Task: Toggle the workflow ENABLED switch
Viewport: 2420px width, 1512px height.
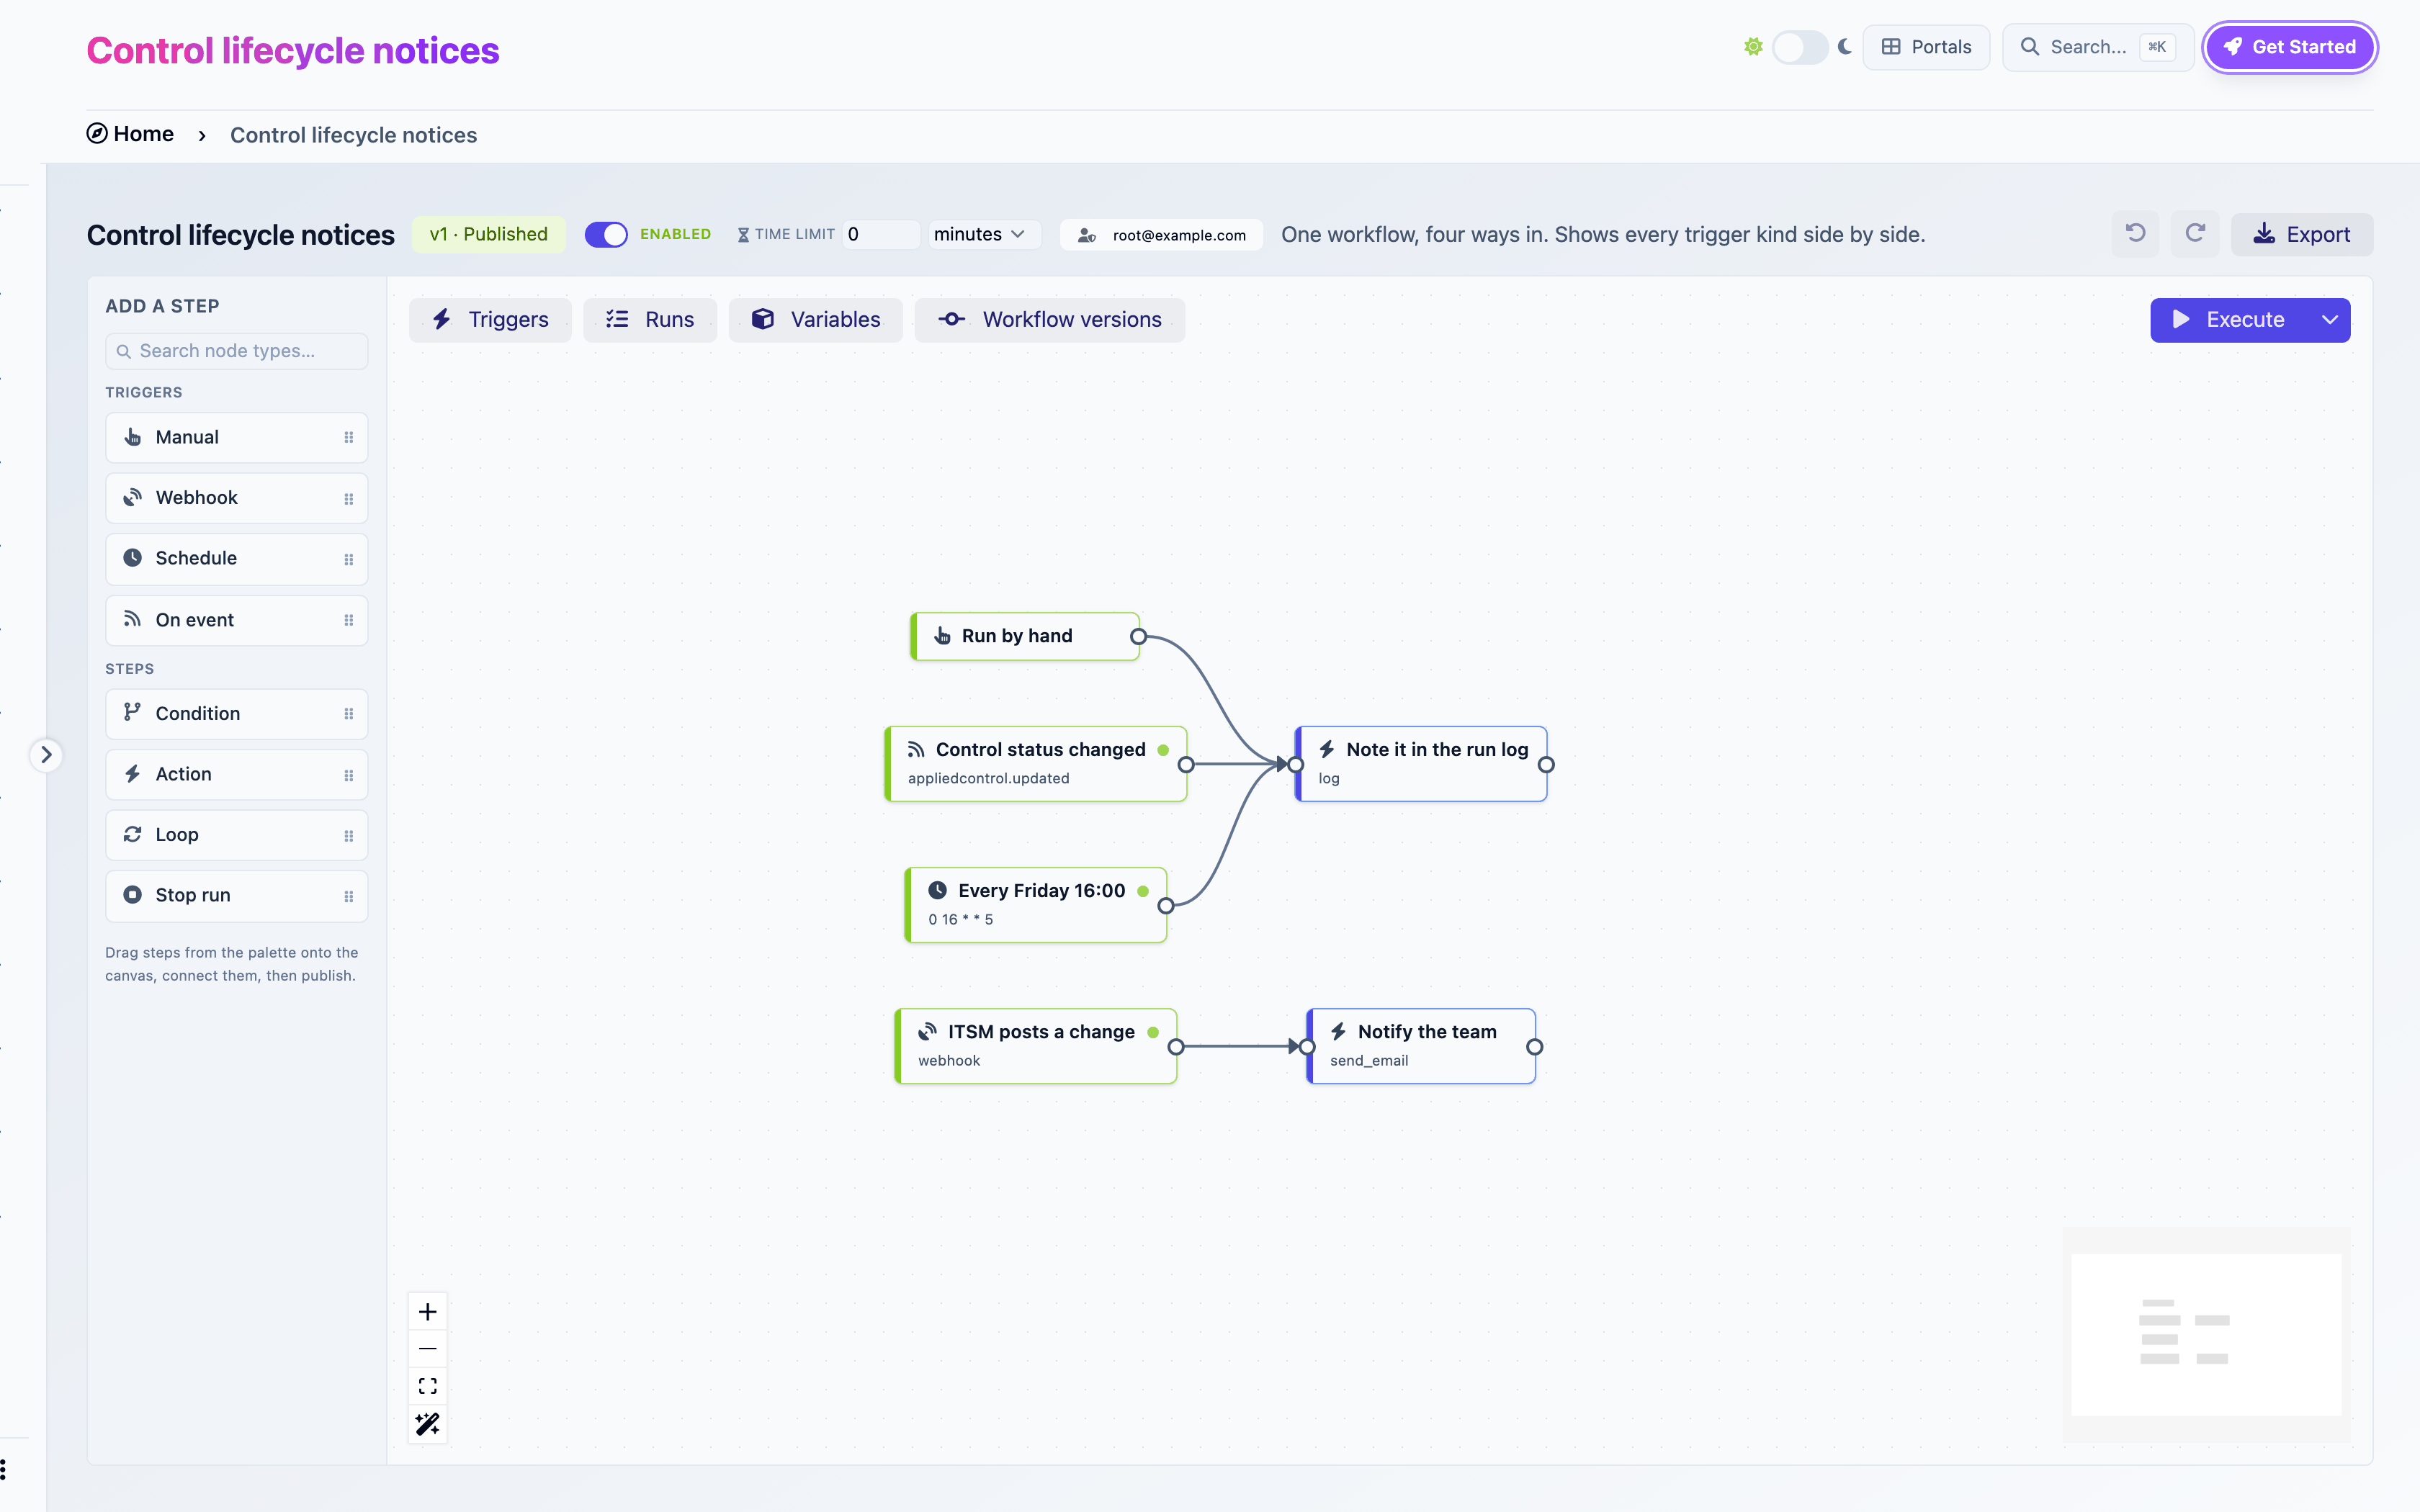Action: click(606, 234)
